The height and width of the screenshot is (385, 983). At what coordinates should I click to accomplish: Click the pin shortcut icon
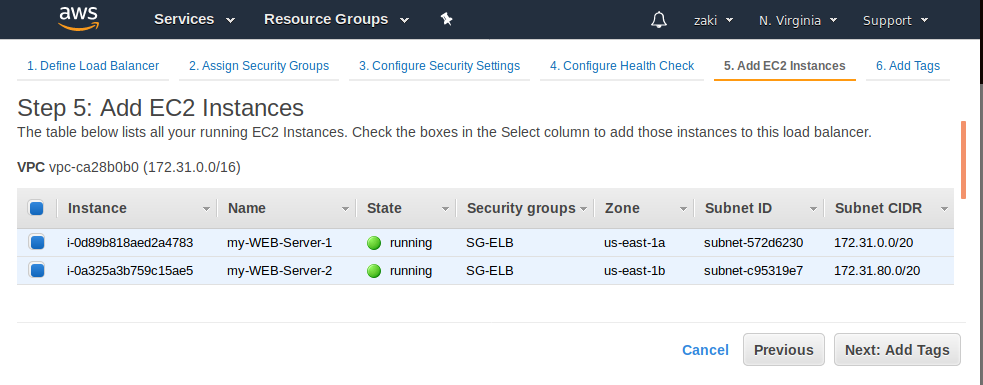tap(446, 19)
